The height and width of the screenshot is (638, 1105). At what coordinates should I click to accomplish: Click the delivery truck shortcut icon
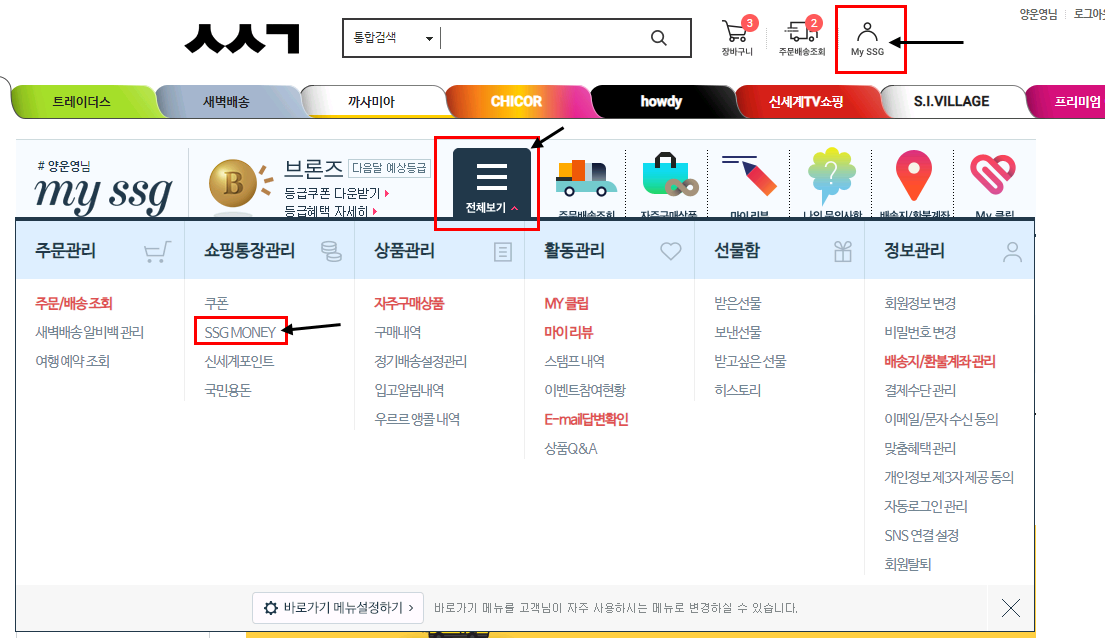click(x=586, y=178)
